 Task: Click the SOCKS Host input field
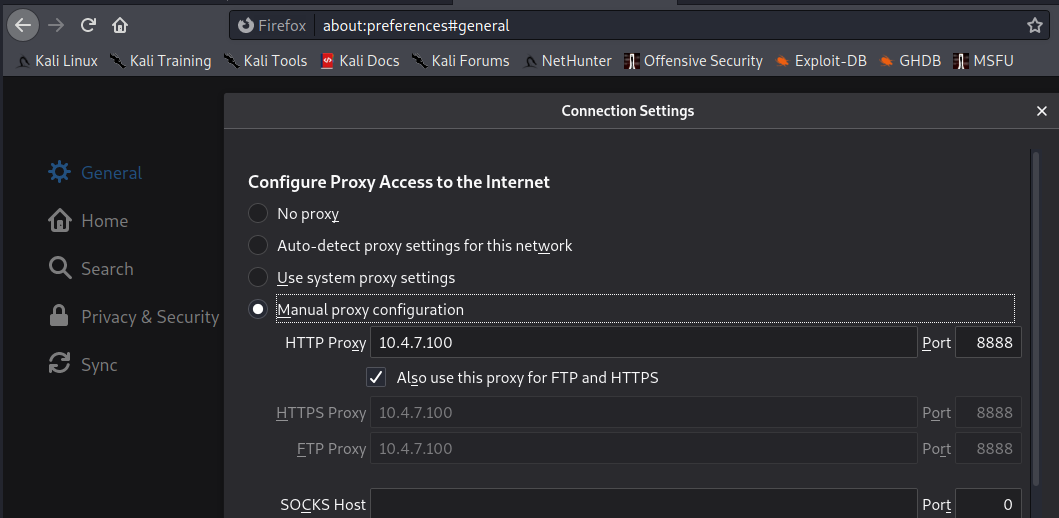(643, 504)
